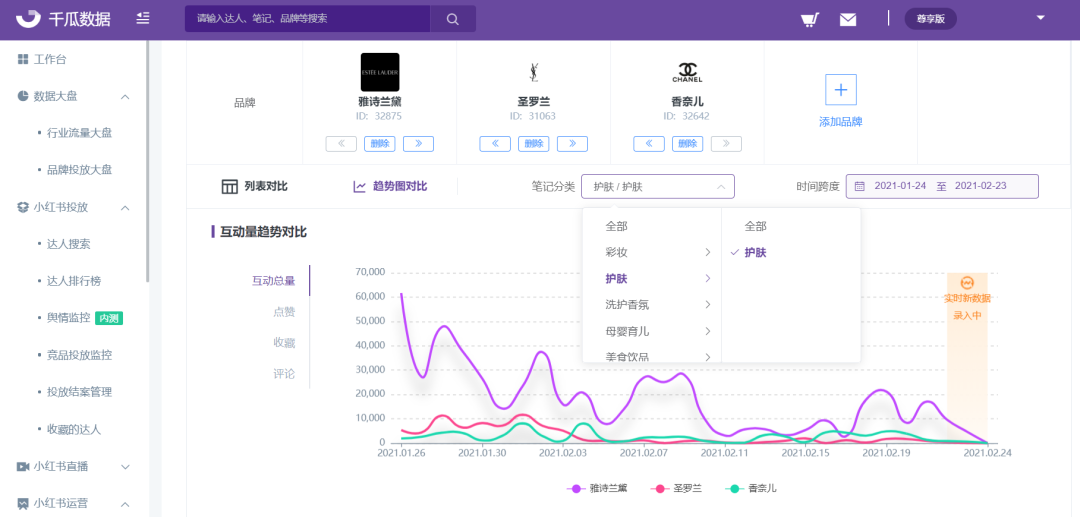Image resolution: width=1080 pixels, height=517 pixels.
Task: Expand the 洗护香氛 category option
Action: pos(652,305)
